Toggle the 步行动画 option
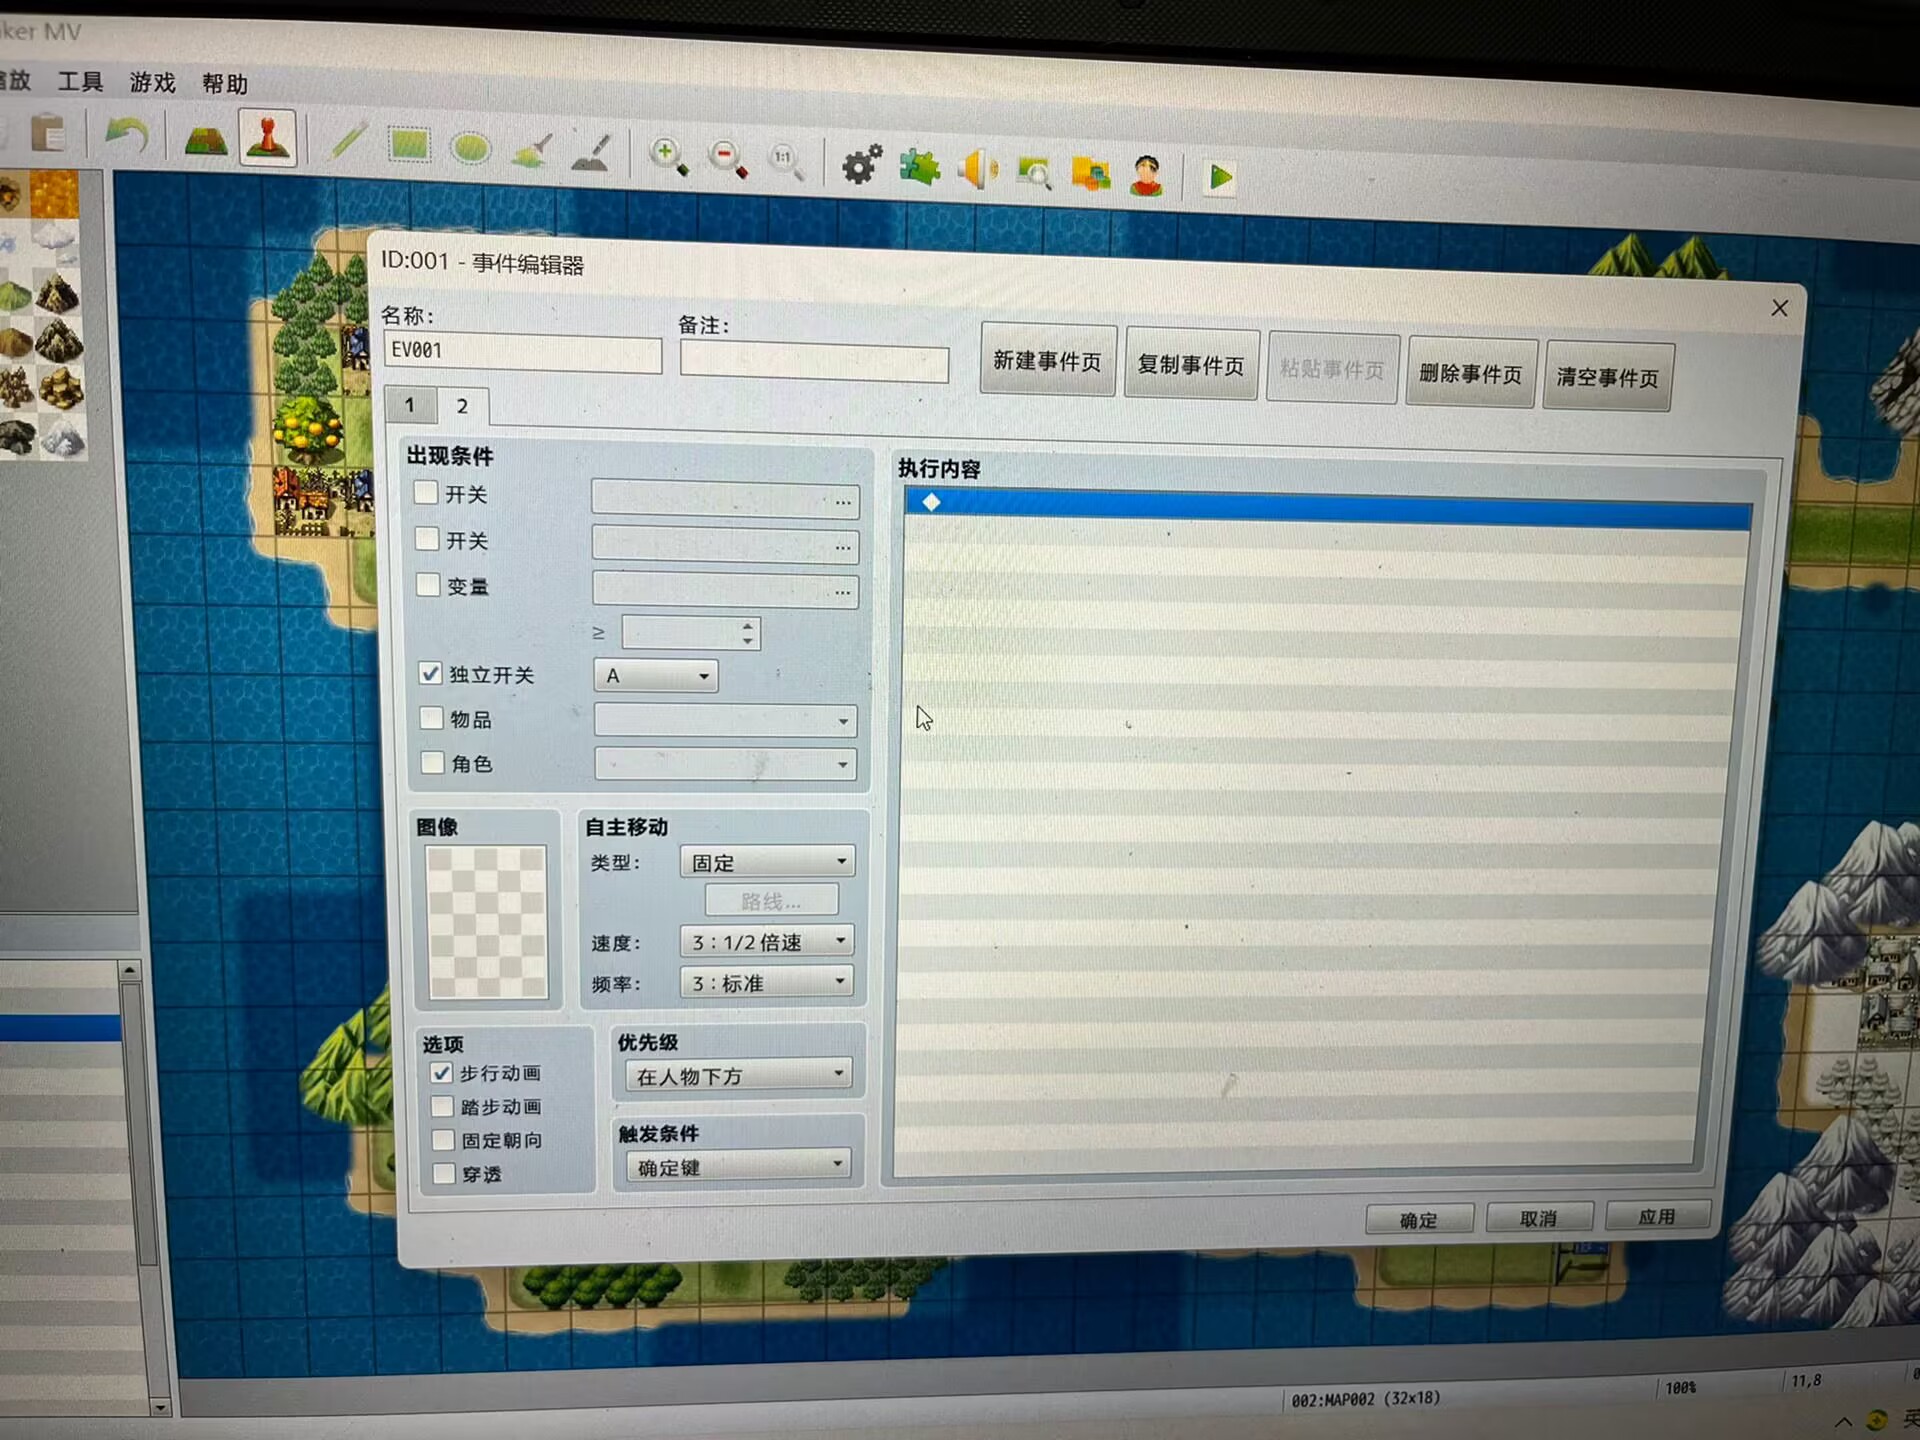The image size is (1920, 1440). click(x=441, y=1072)
